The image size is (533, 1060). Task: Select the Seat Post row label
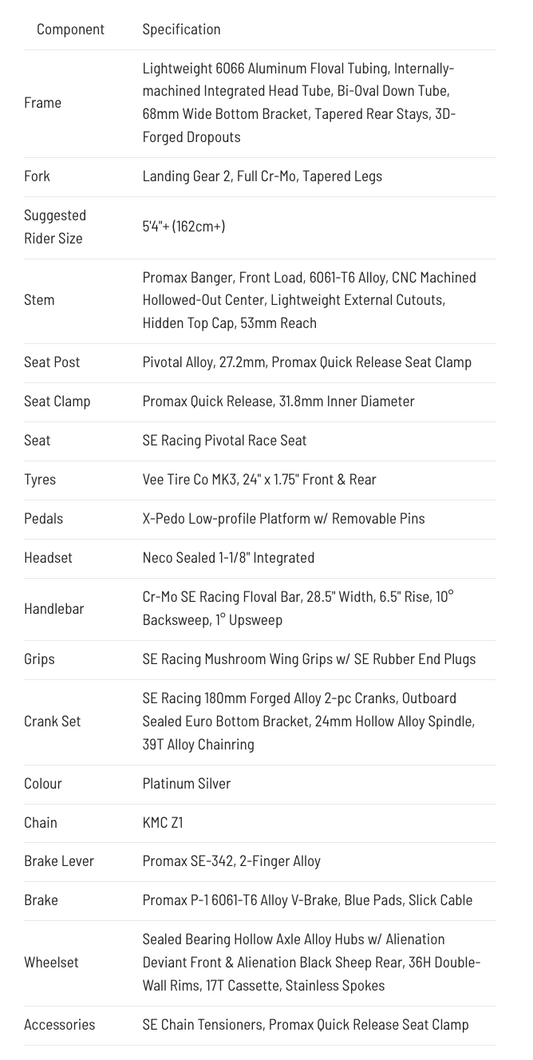pos(52,362)
